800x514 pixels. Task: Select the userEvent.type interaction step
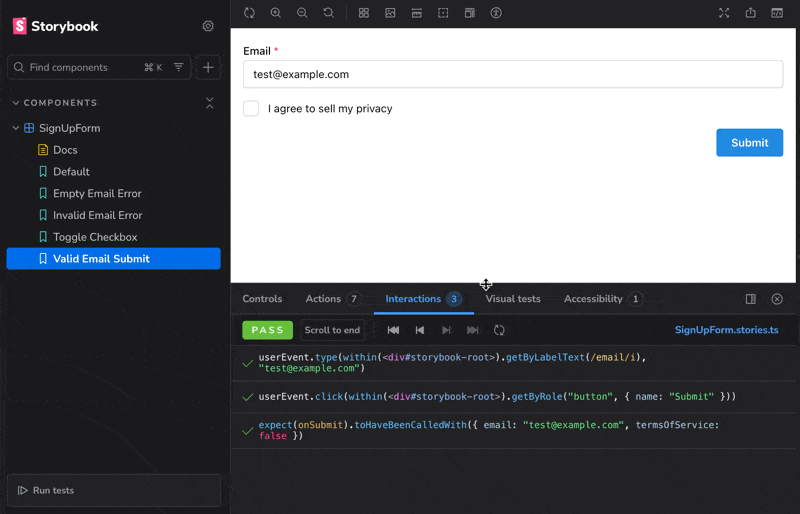513,363
